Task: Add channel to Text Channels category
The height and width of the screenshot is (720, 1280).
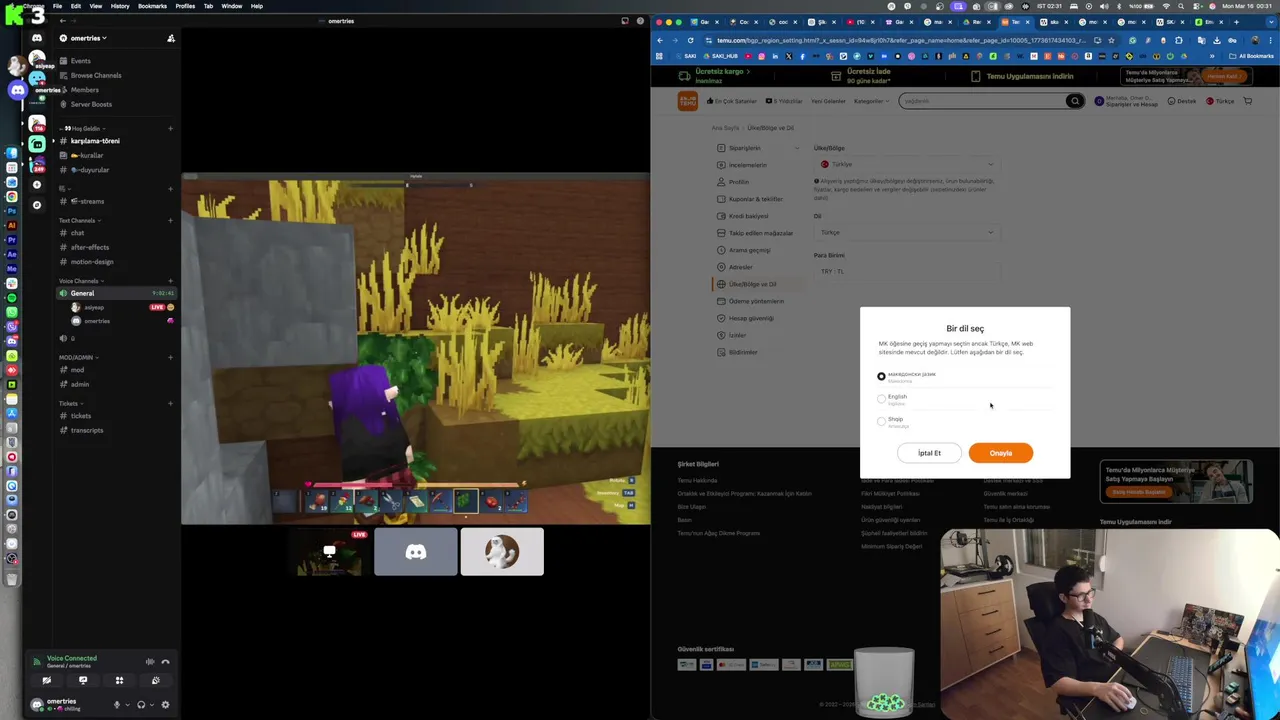Action: coord(170,220)
